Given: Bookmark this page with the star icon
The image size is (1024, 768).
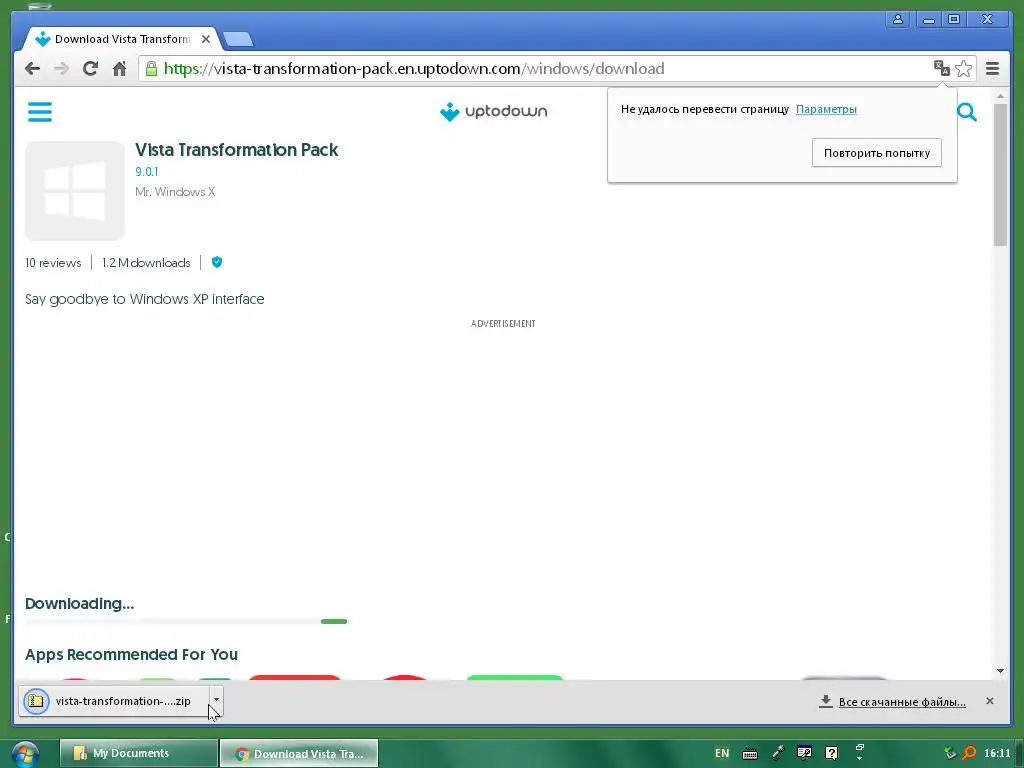Looking at the screenshot, I should [x=963, y=69].
